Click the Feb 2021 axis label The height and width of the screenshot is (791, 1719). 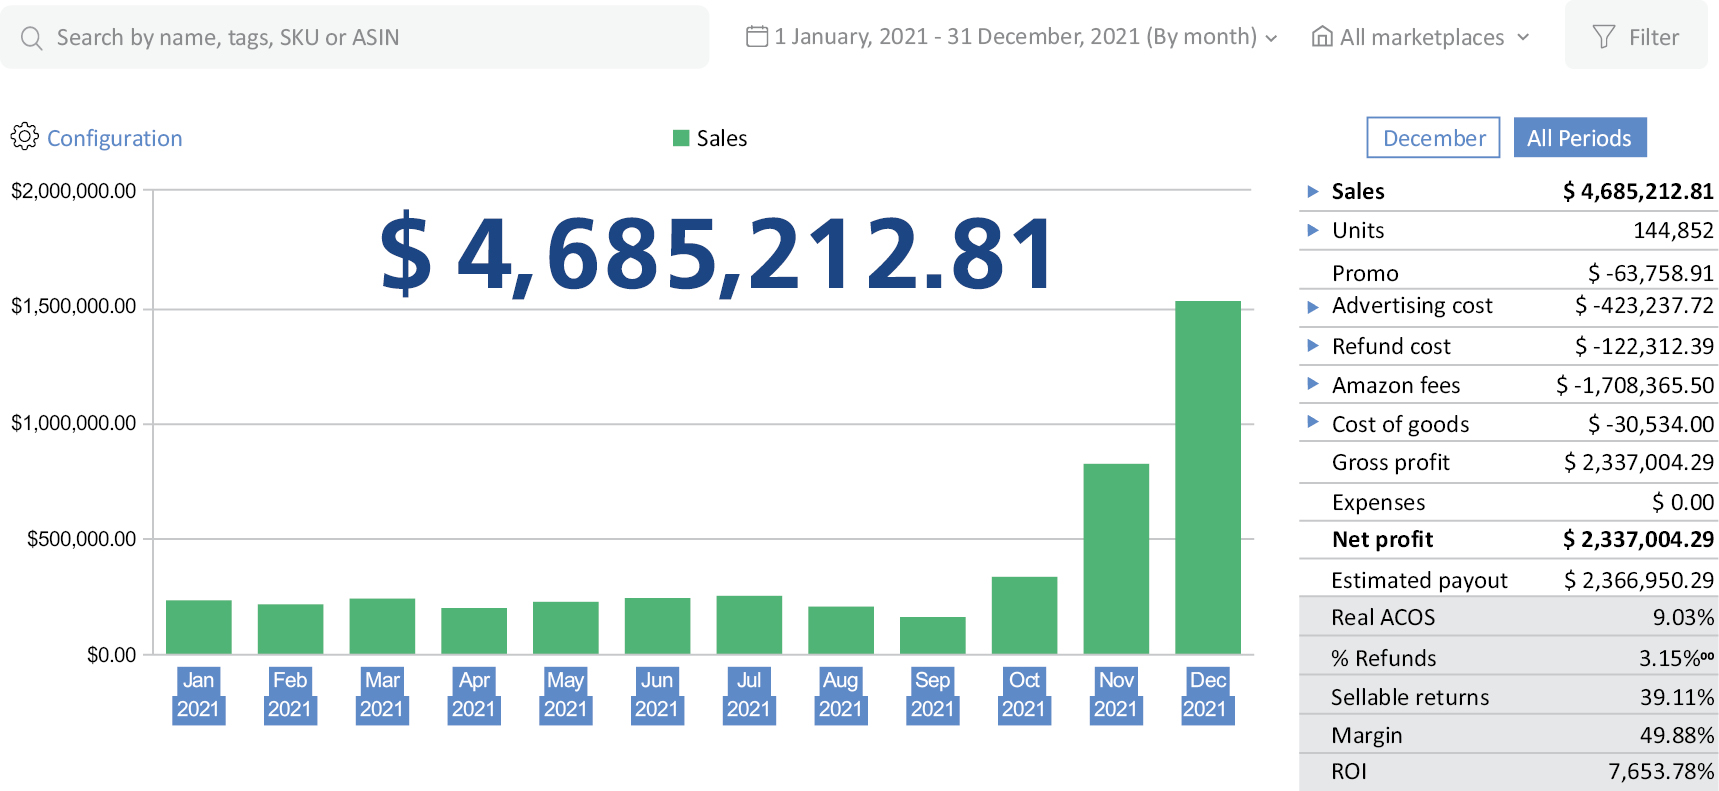[x=290, y=695]
